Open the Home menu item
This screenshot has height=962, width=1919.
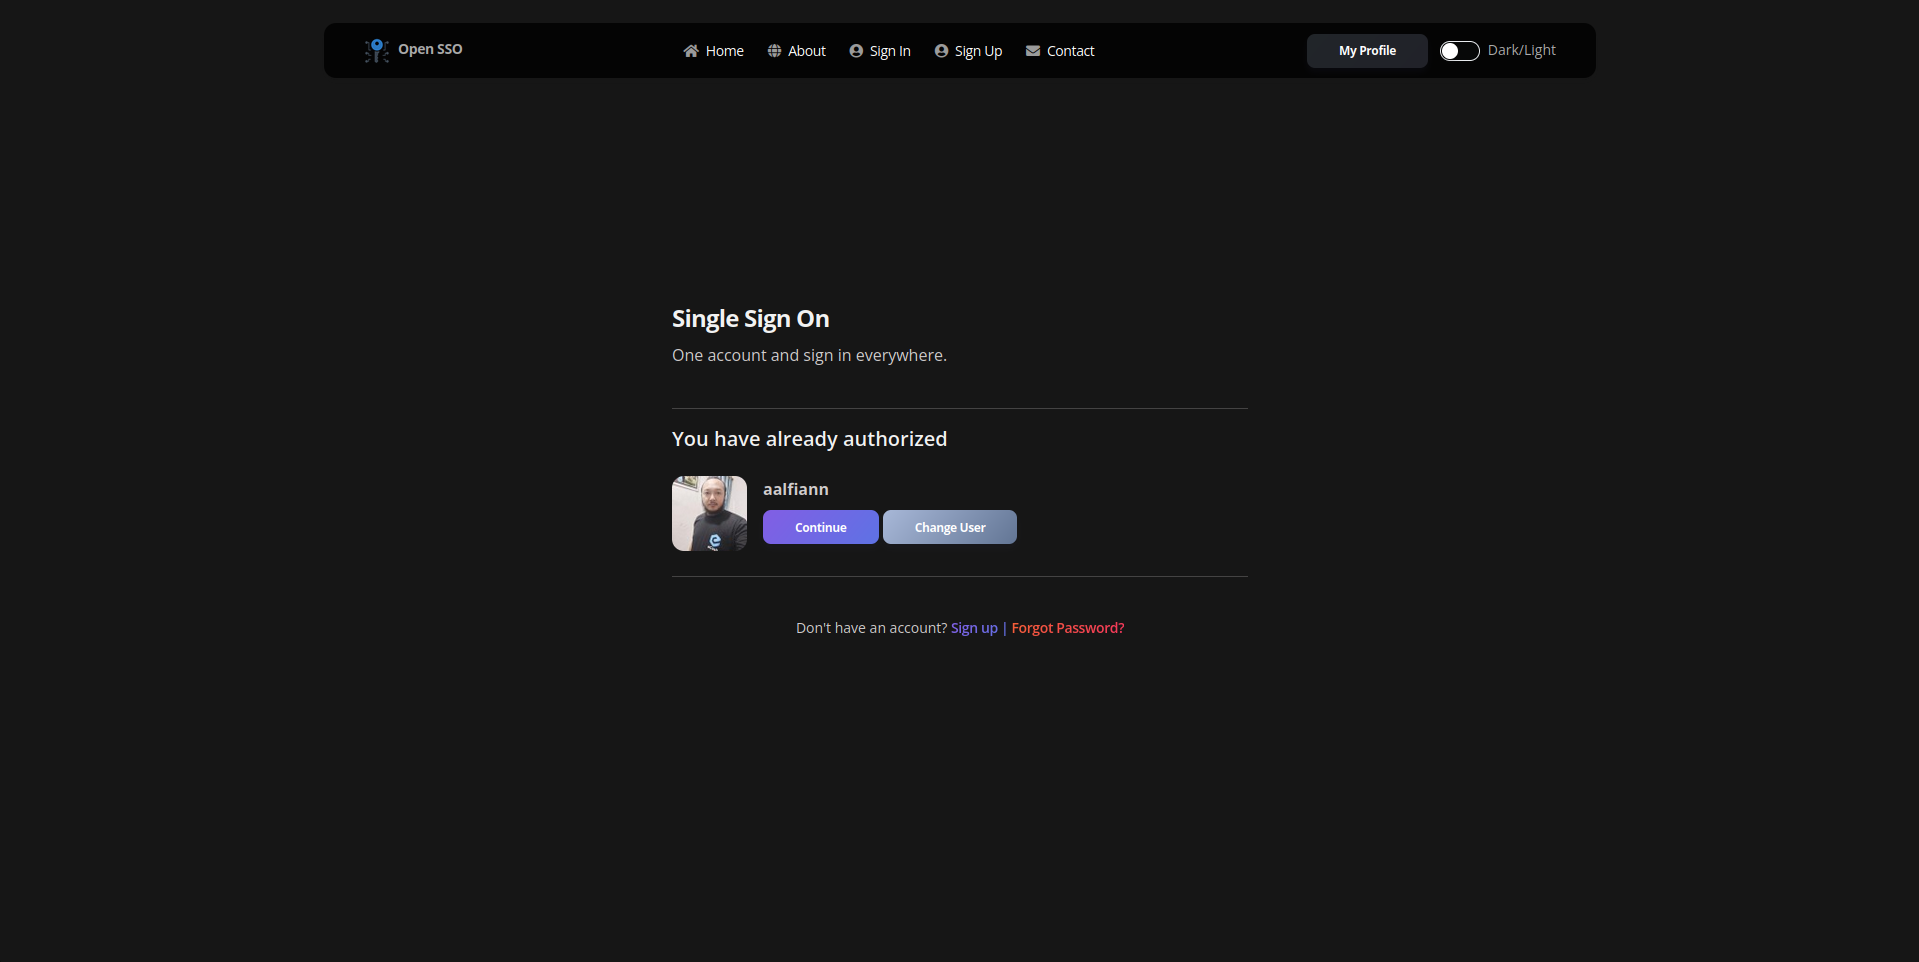coord(725,50)
